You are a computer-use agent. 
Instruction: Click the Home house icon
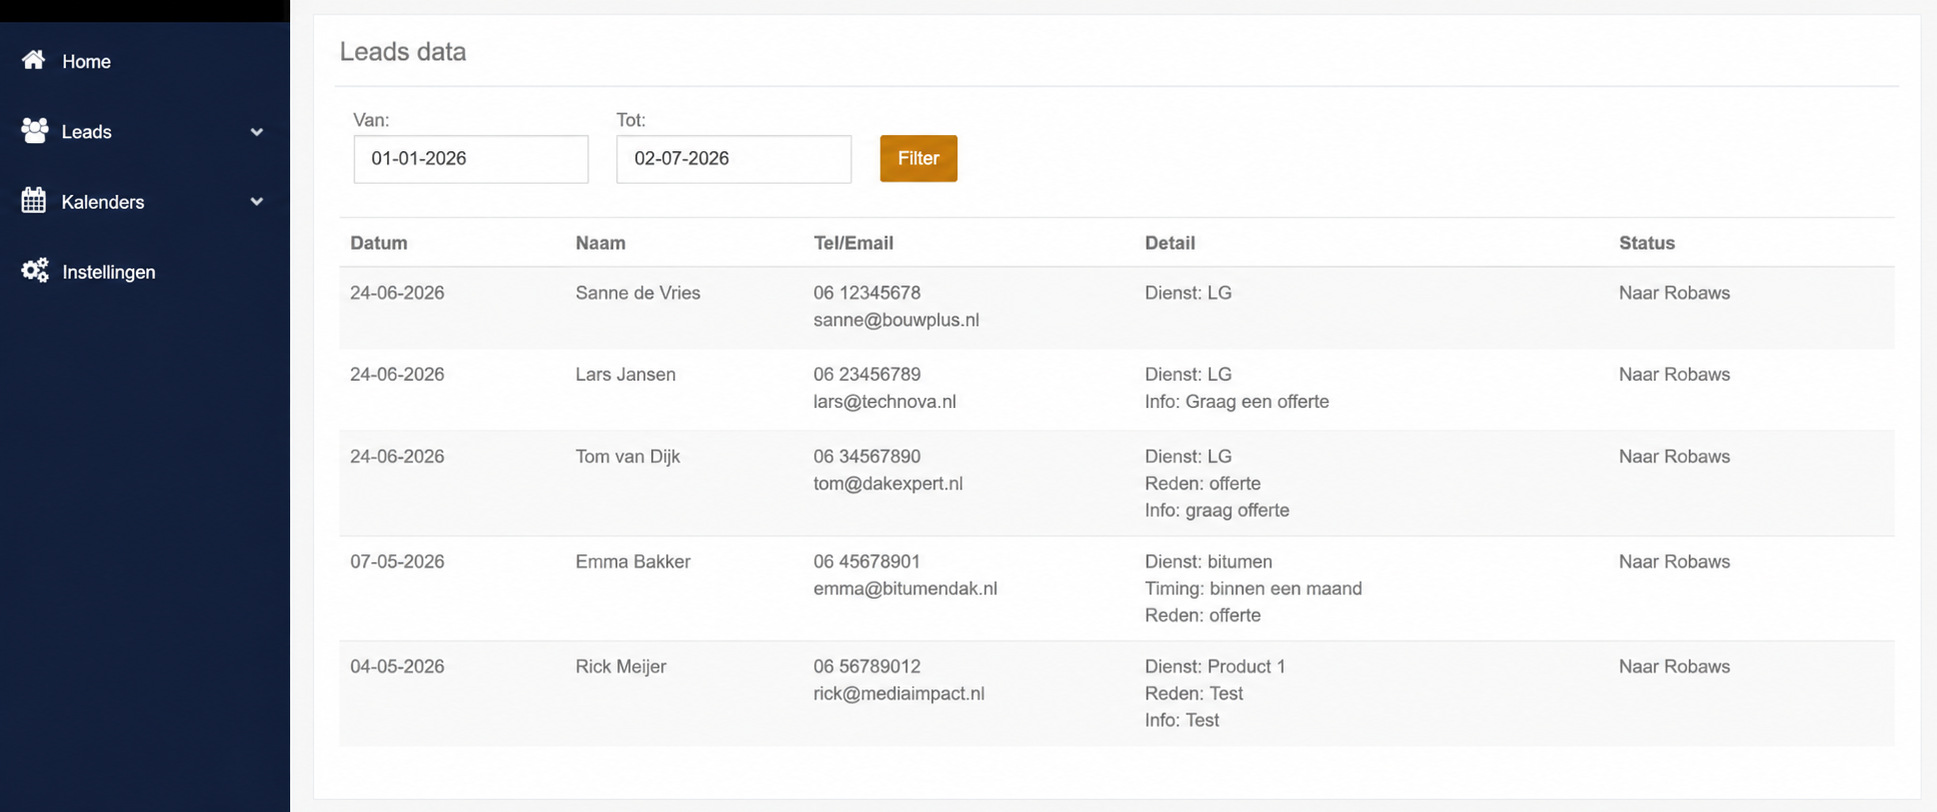click(x=33, y=60)
